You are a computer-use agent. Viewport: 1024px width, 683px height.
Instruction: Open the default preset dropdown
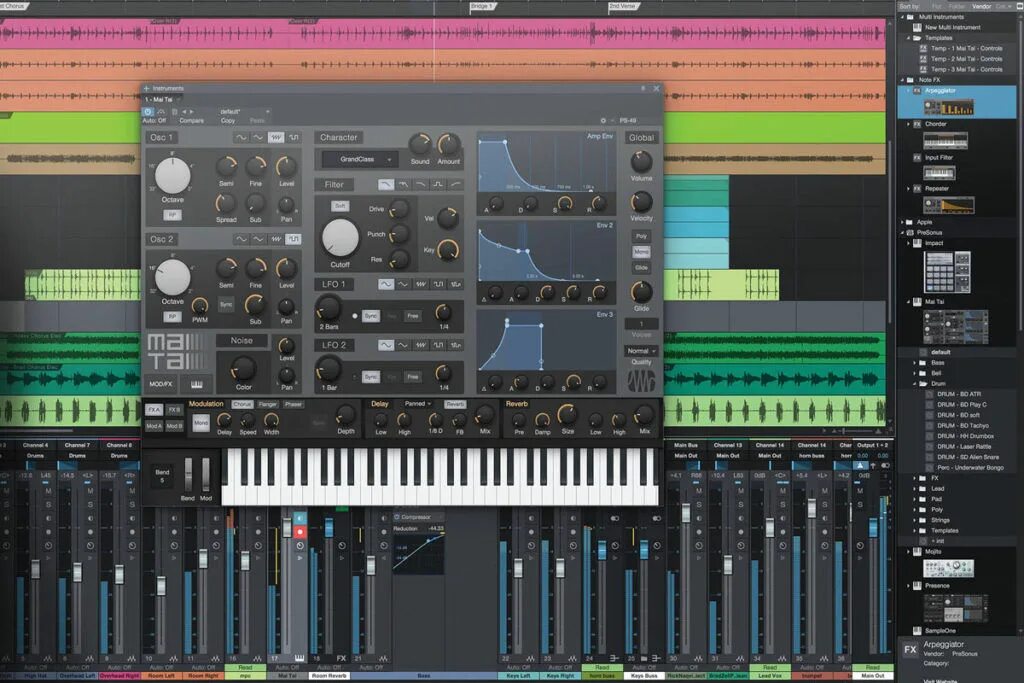[243, 112]
